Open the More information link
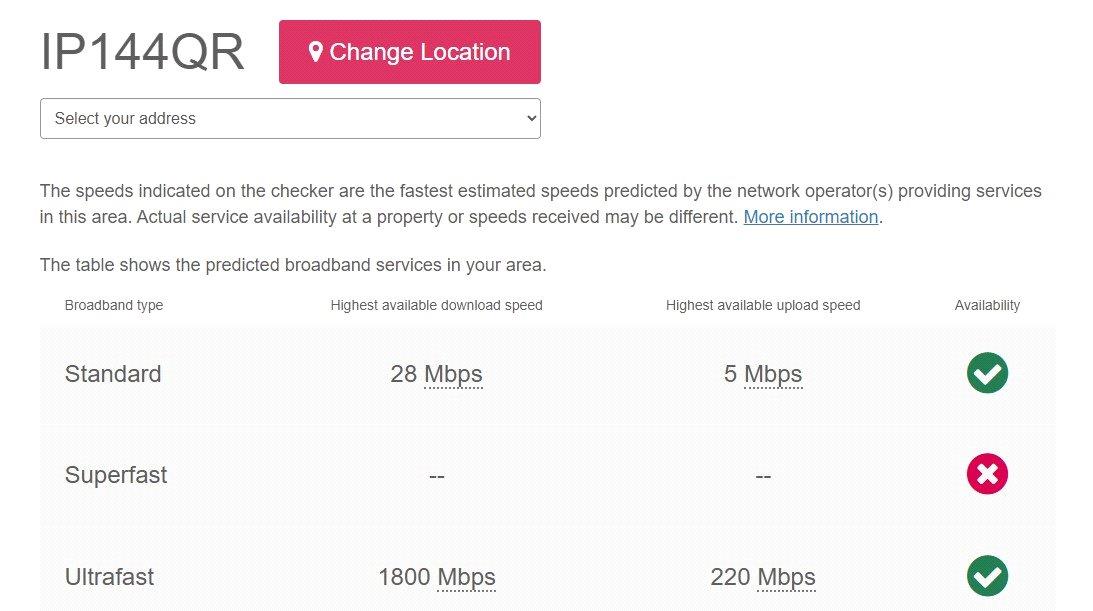Screen dimensions: 1093x611 [x=811, y=217]
